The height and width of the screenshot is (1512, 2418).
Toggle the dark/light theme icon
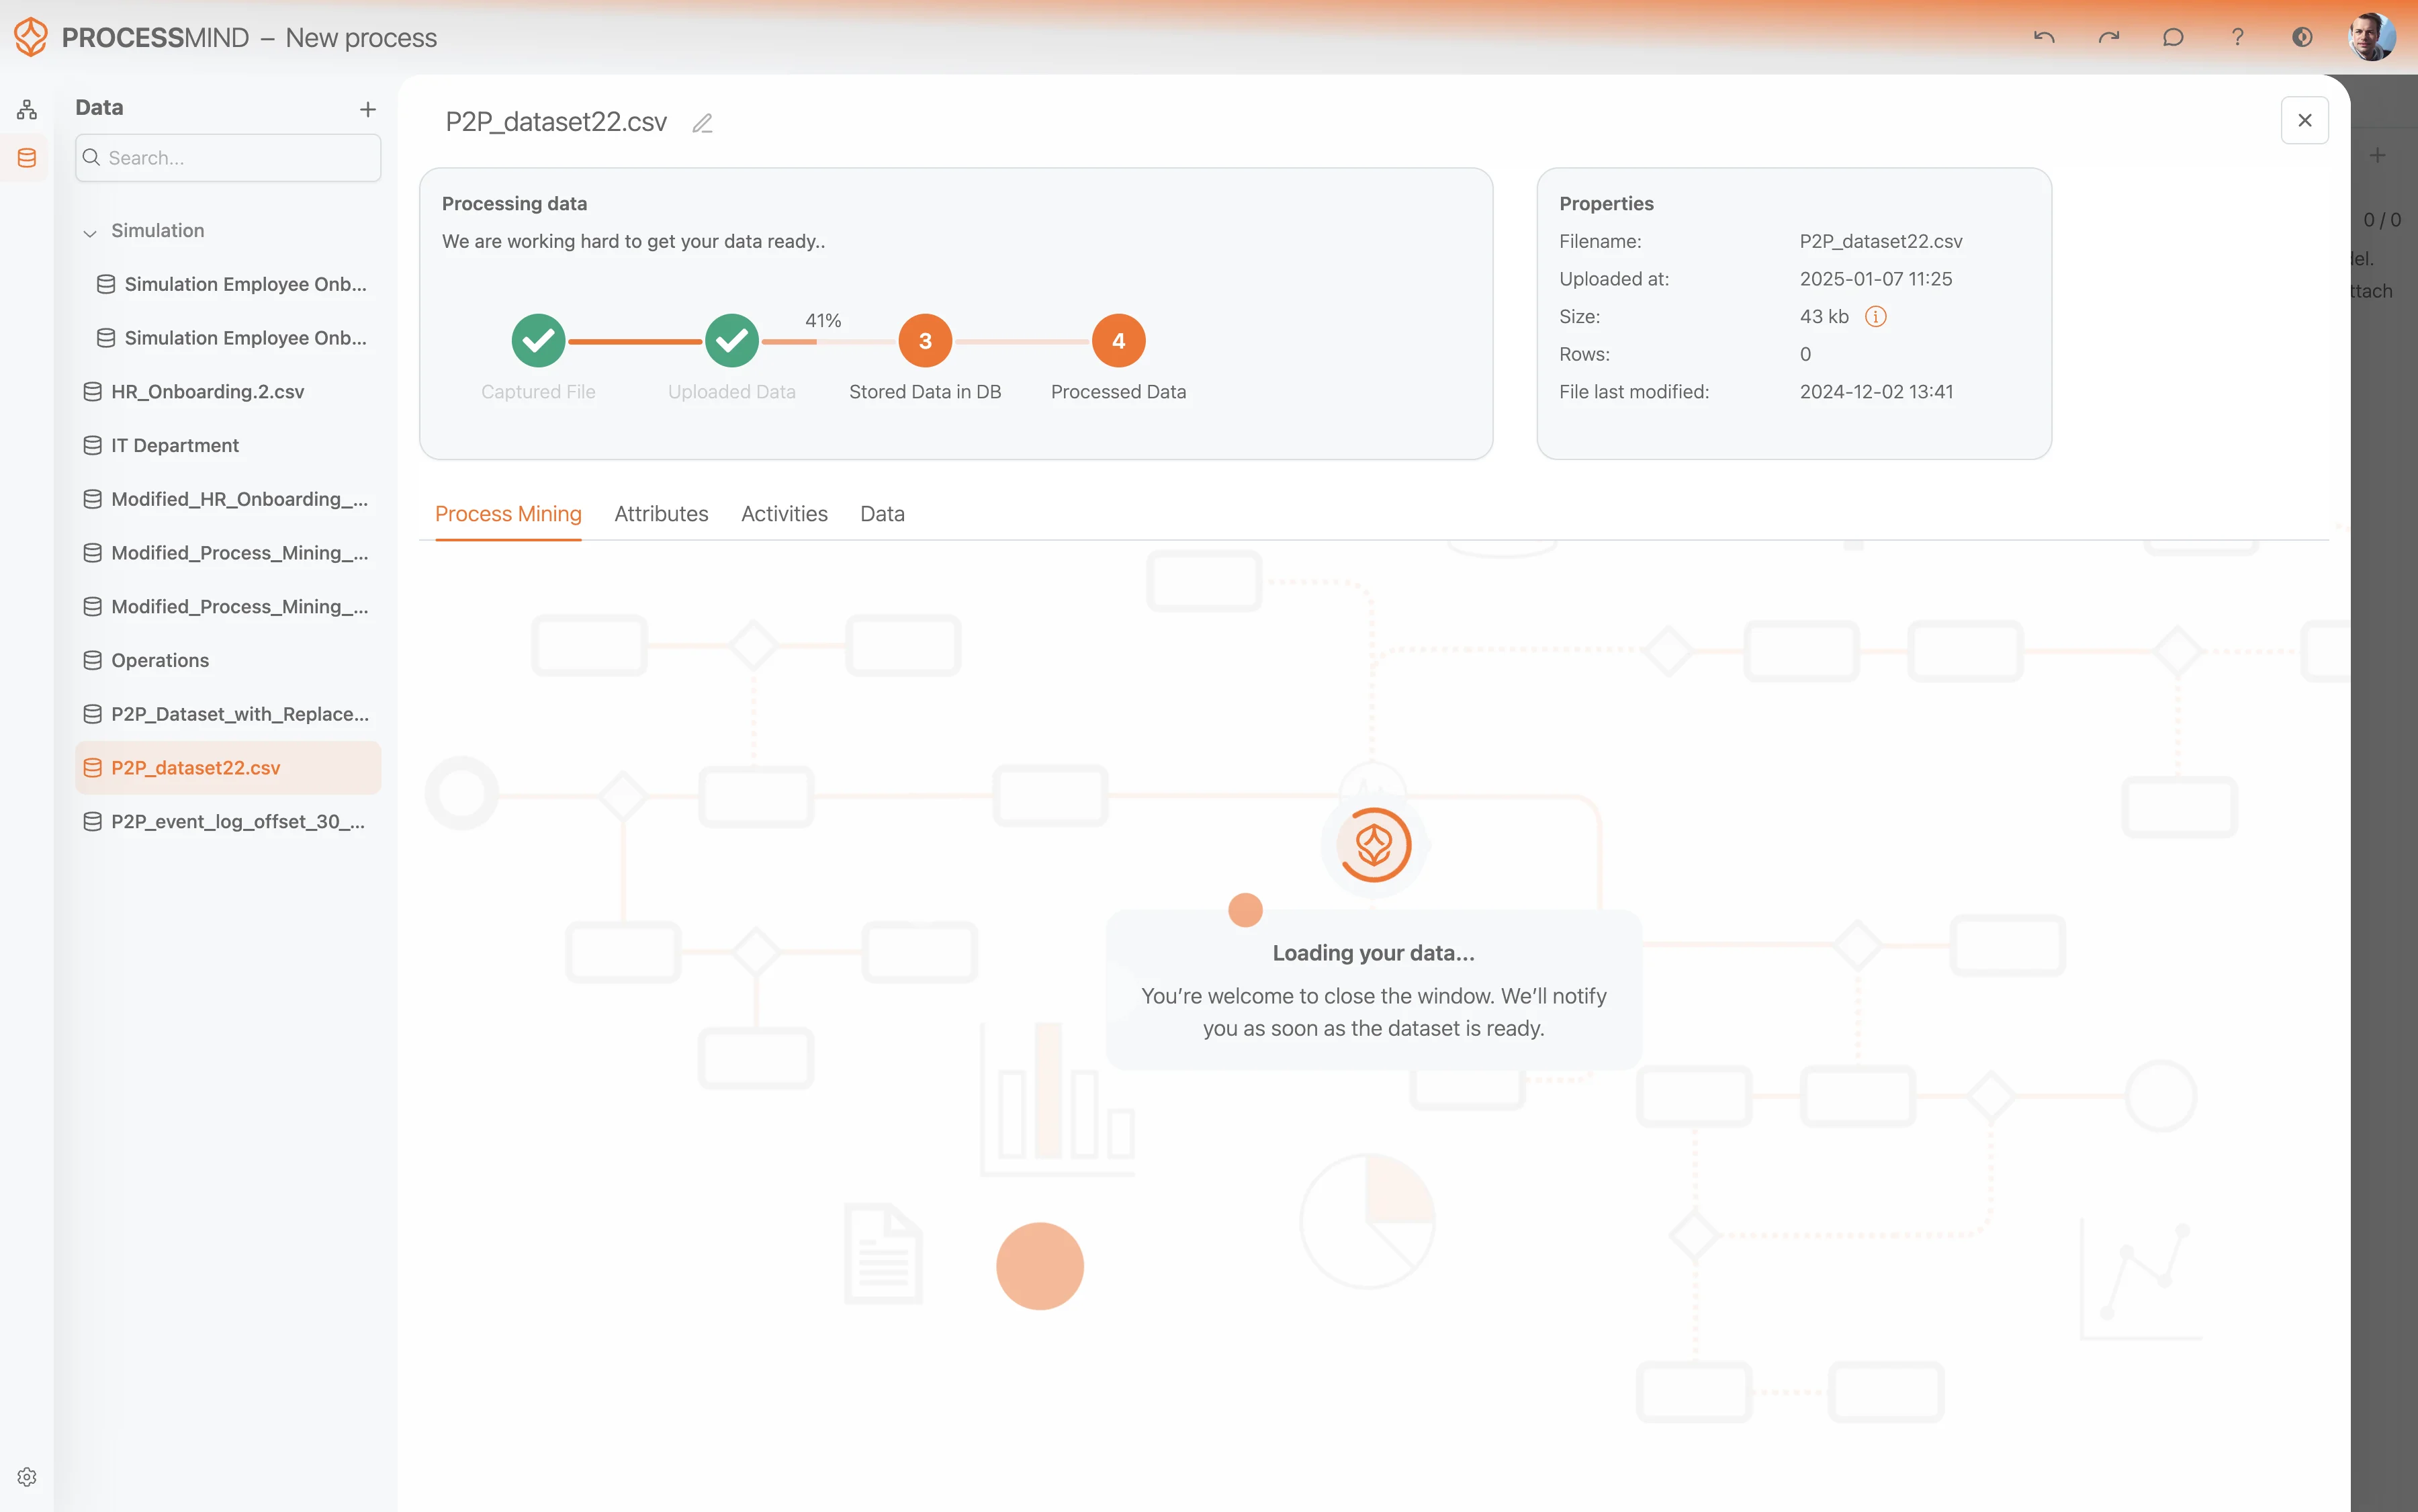[x=2302, y=37]
